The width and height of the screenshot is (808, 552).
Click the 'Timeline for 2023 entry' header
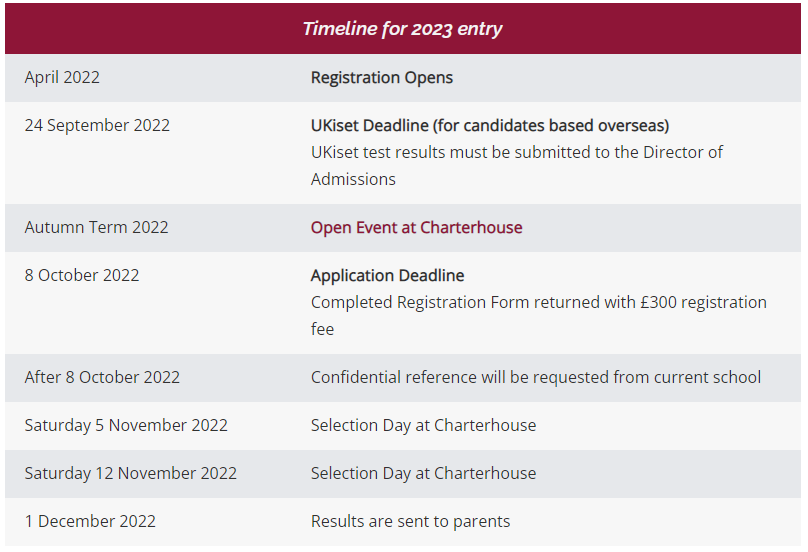(x=403, y=28)
